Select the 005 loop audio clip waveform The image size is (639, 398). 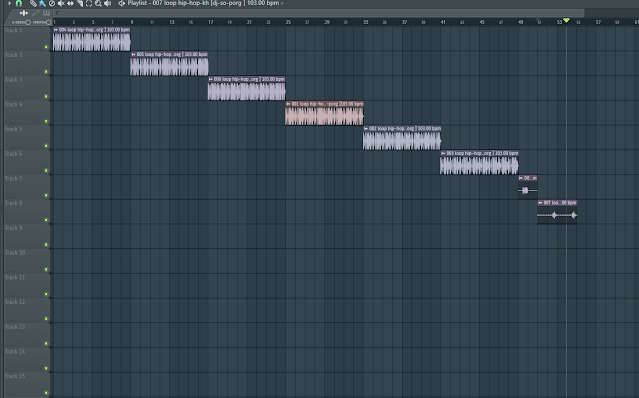click(x=169, y=66)
